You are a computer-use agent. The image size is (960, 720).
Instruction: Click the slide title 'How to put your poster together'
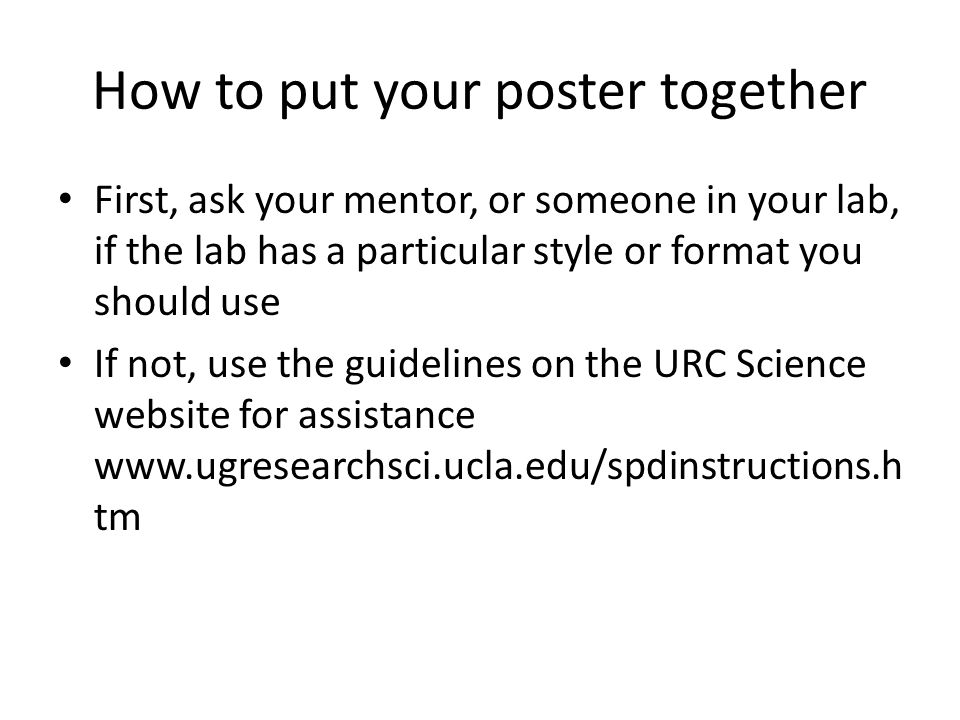pyautogui.click(x=479, y=92)
